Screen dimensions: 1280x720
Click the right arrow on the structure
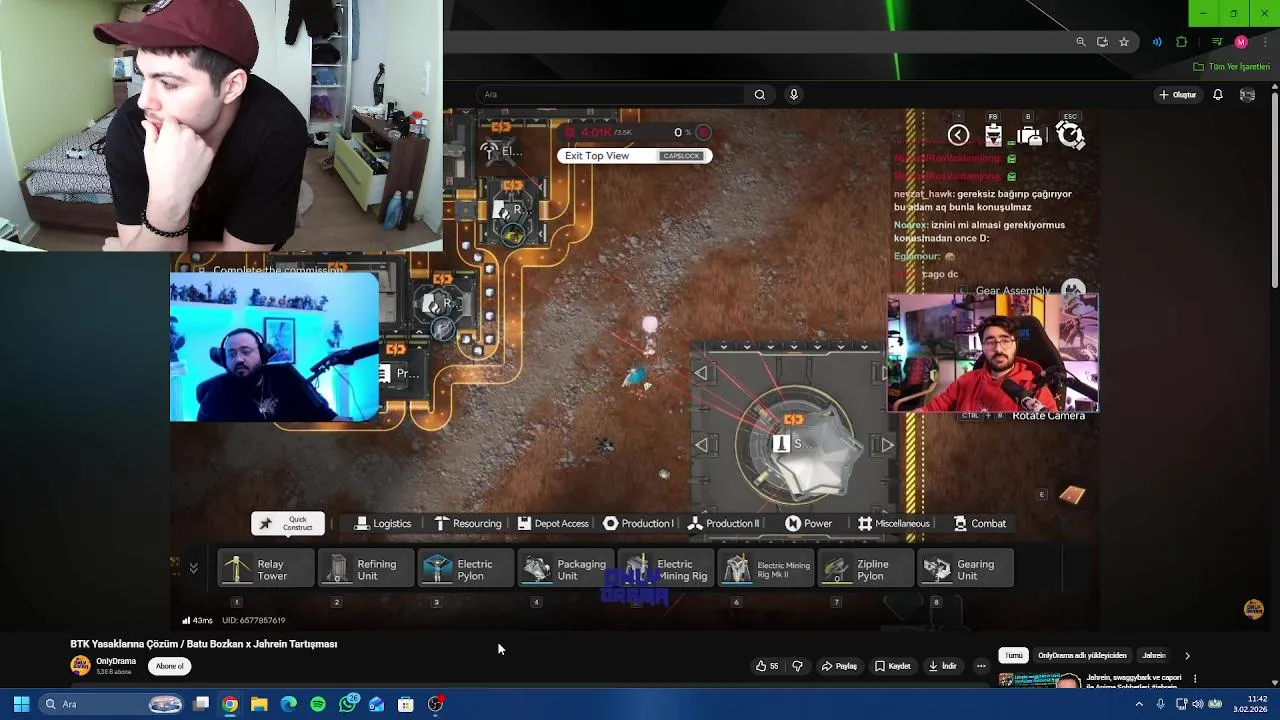[x=886, y=445]
